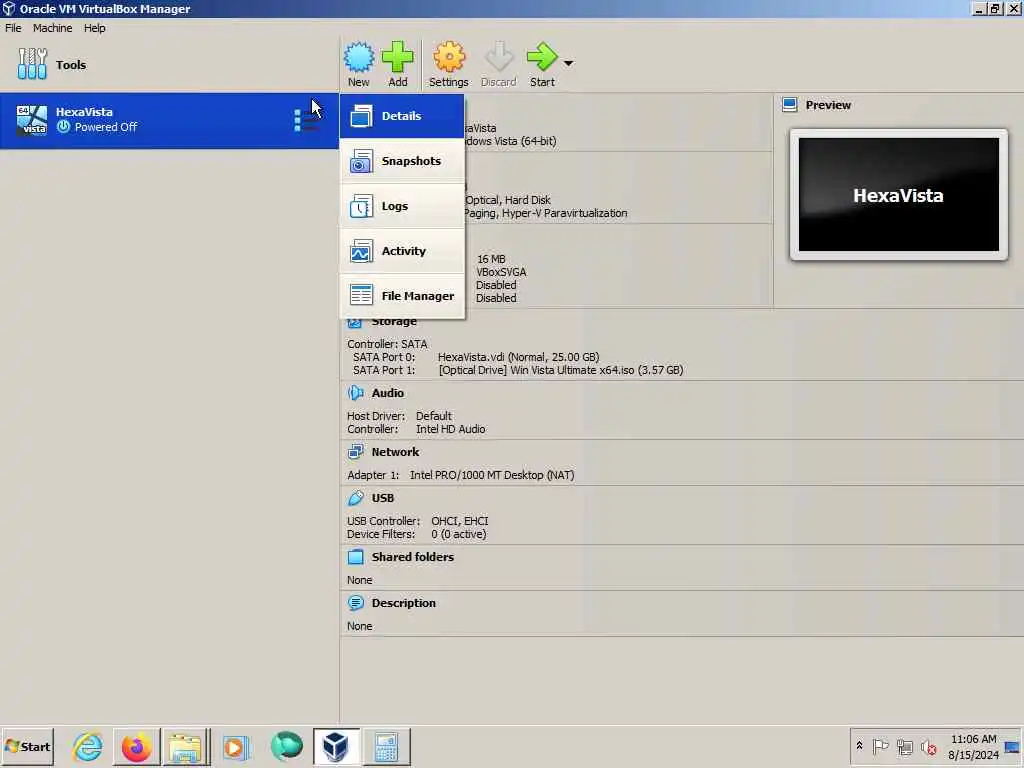1024x768 pixels.
Task: Click the Preview section monitor icon
Action: click(x=790, y=104)
